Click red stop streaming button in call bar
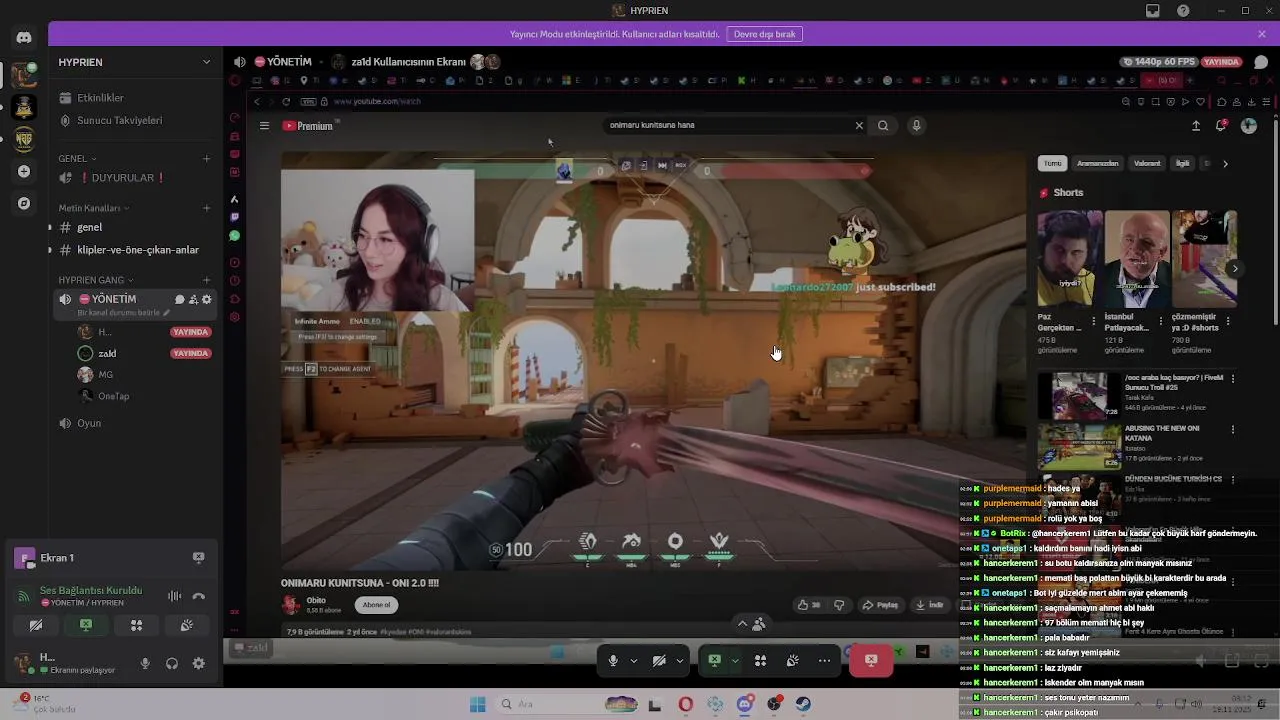Image resolution: width=1280 pixels, height=720 pixels. (x=871, y=660)
